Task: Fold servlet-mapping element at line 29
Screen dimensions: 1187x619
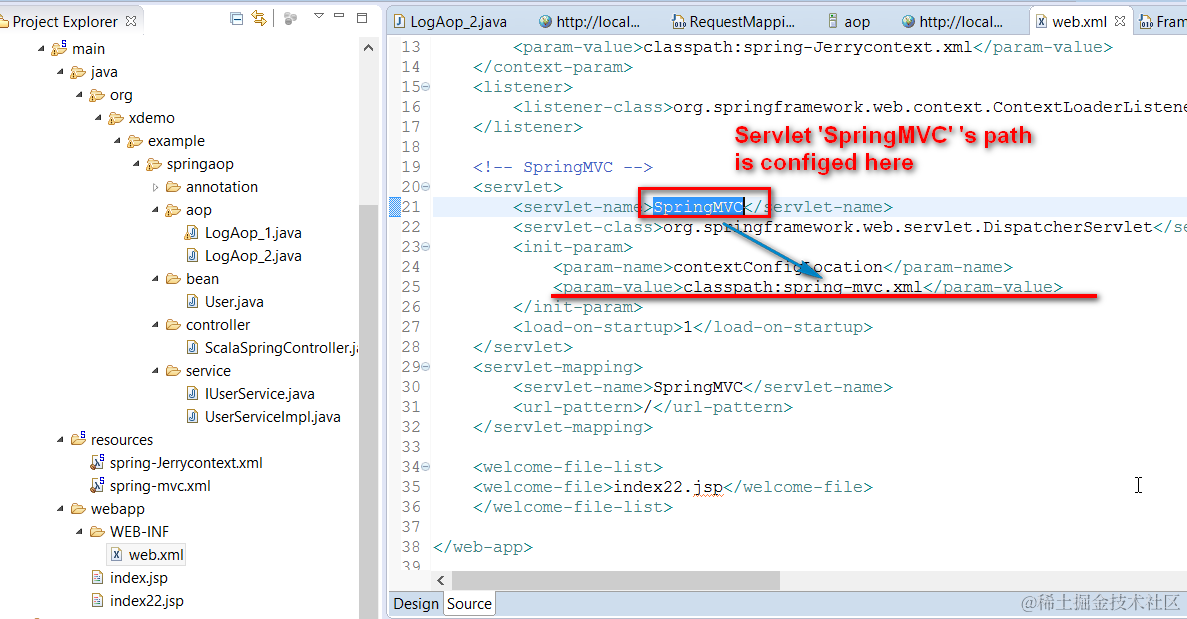Action: 425,367
